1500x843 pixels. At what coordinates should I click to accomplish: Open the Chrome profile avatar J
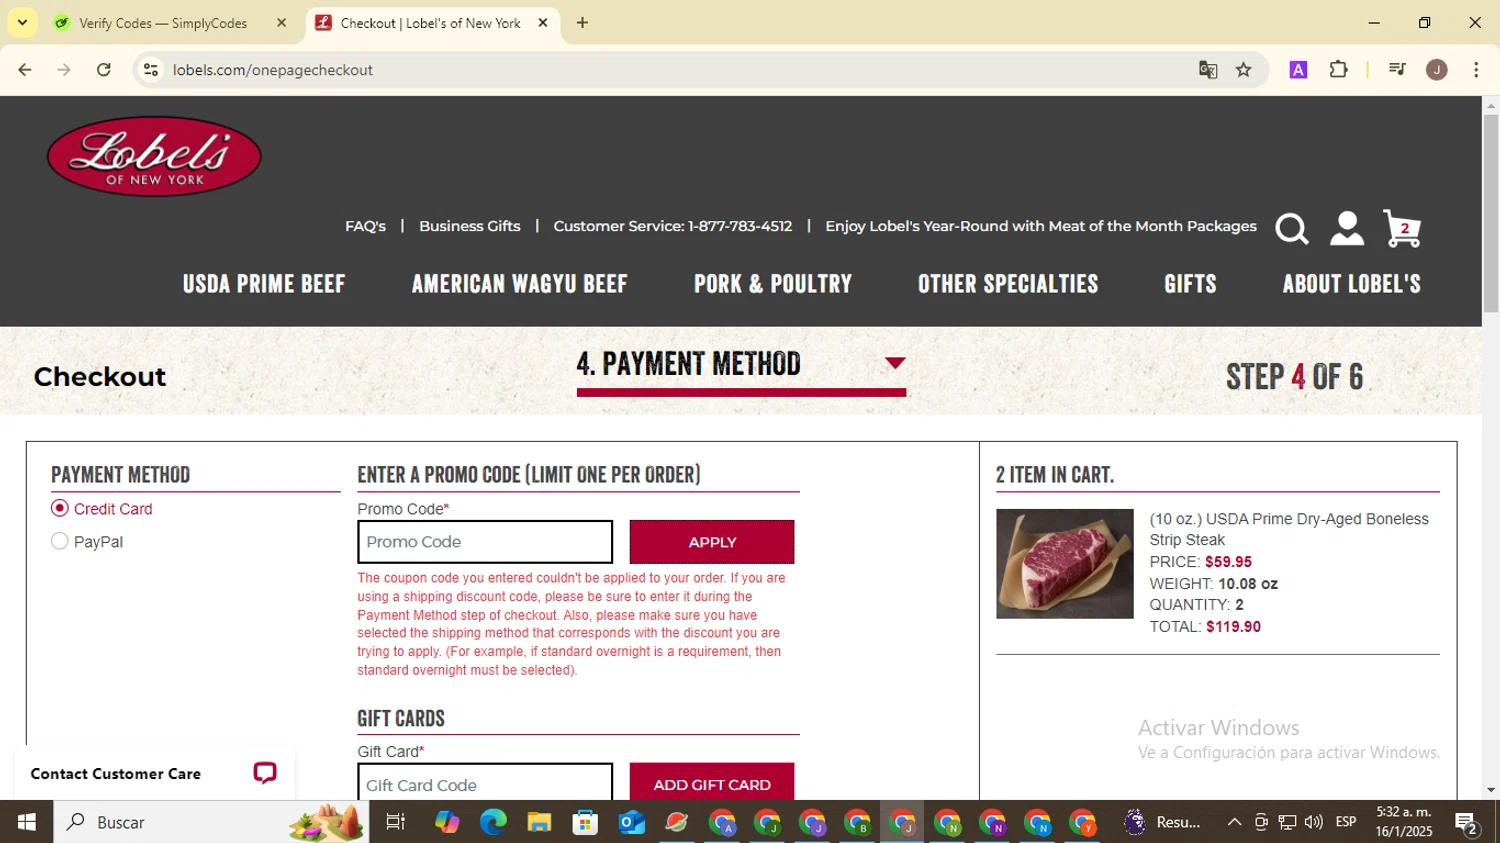click(1437, 70)
